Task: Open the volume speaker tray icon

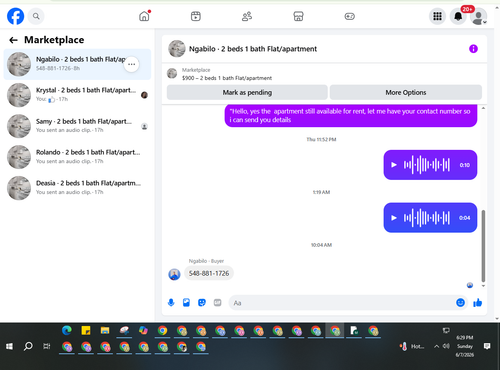Action: pos(446,346)
